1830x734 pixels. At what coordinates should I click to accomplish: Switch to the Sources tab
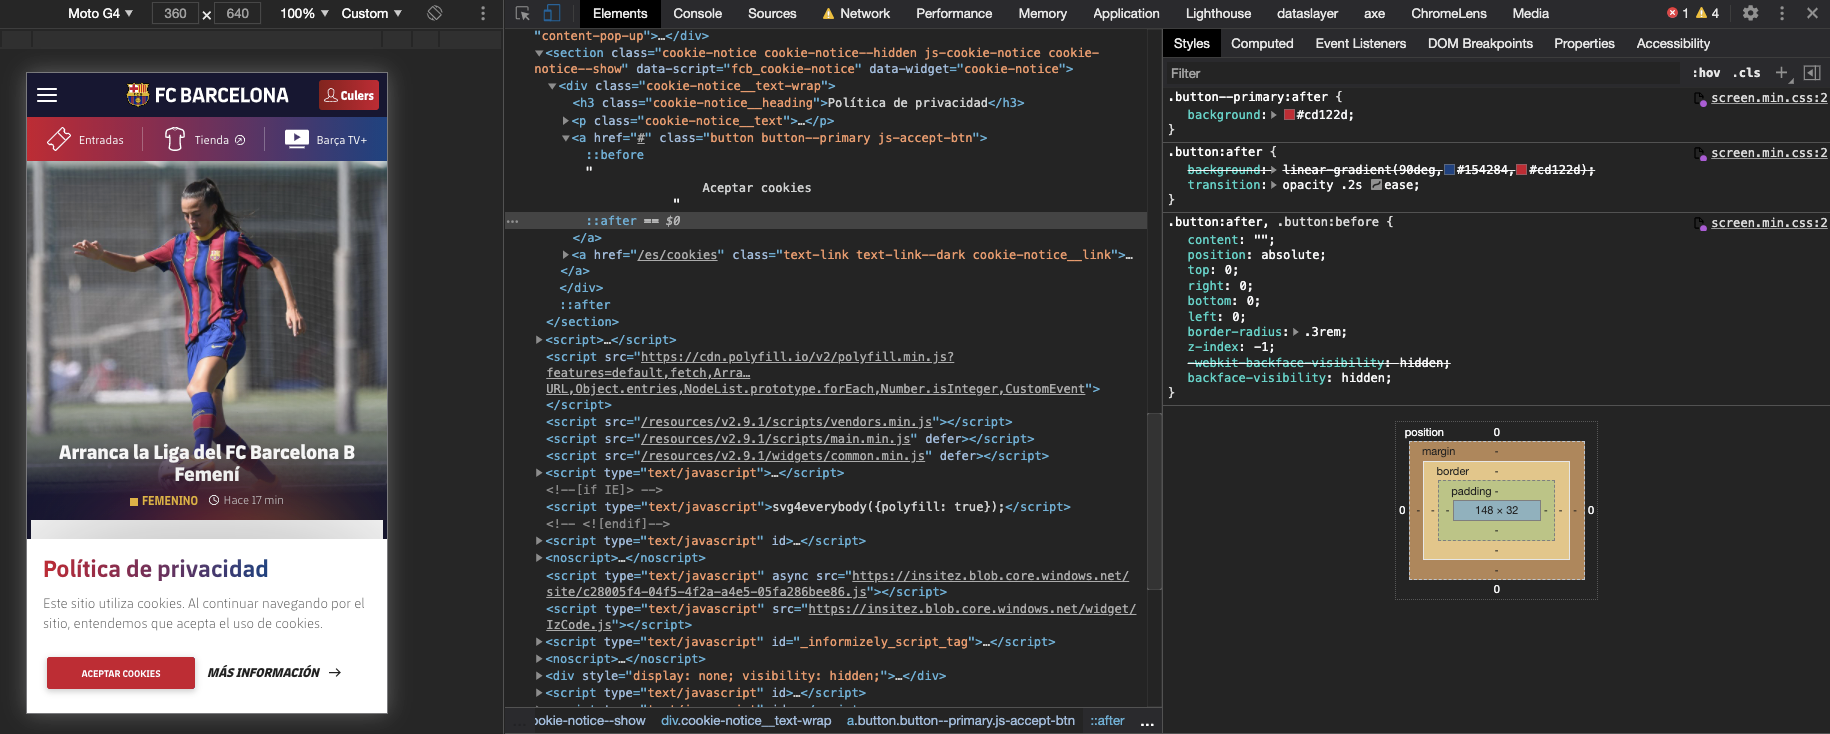pyautogui.click(x=772, y=13)
